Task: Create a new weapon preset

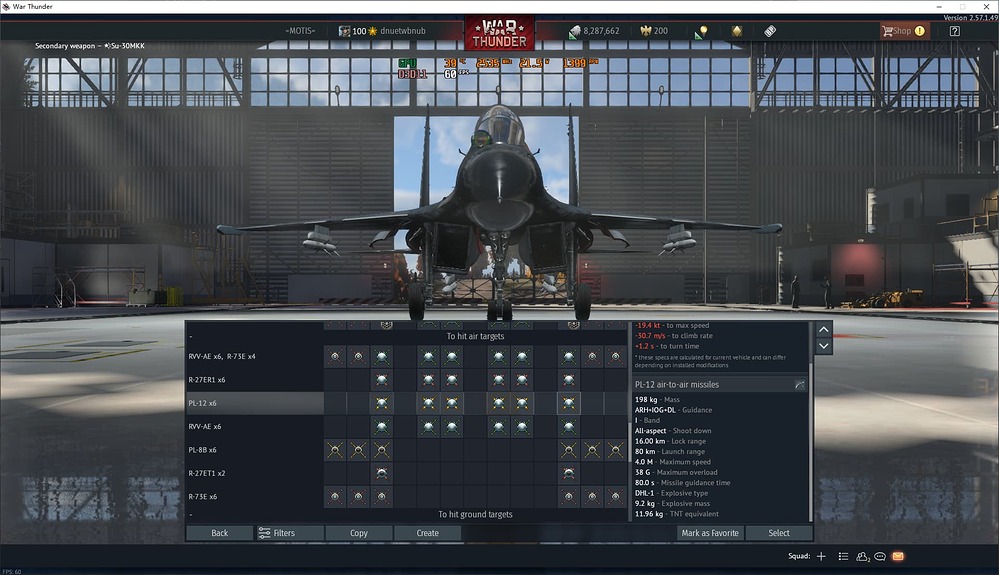Action: tap(428, 533)
